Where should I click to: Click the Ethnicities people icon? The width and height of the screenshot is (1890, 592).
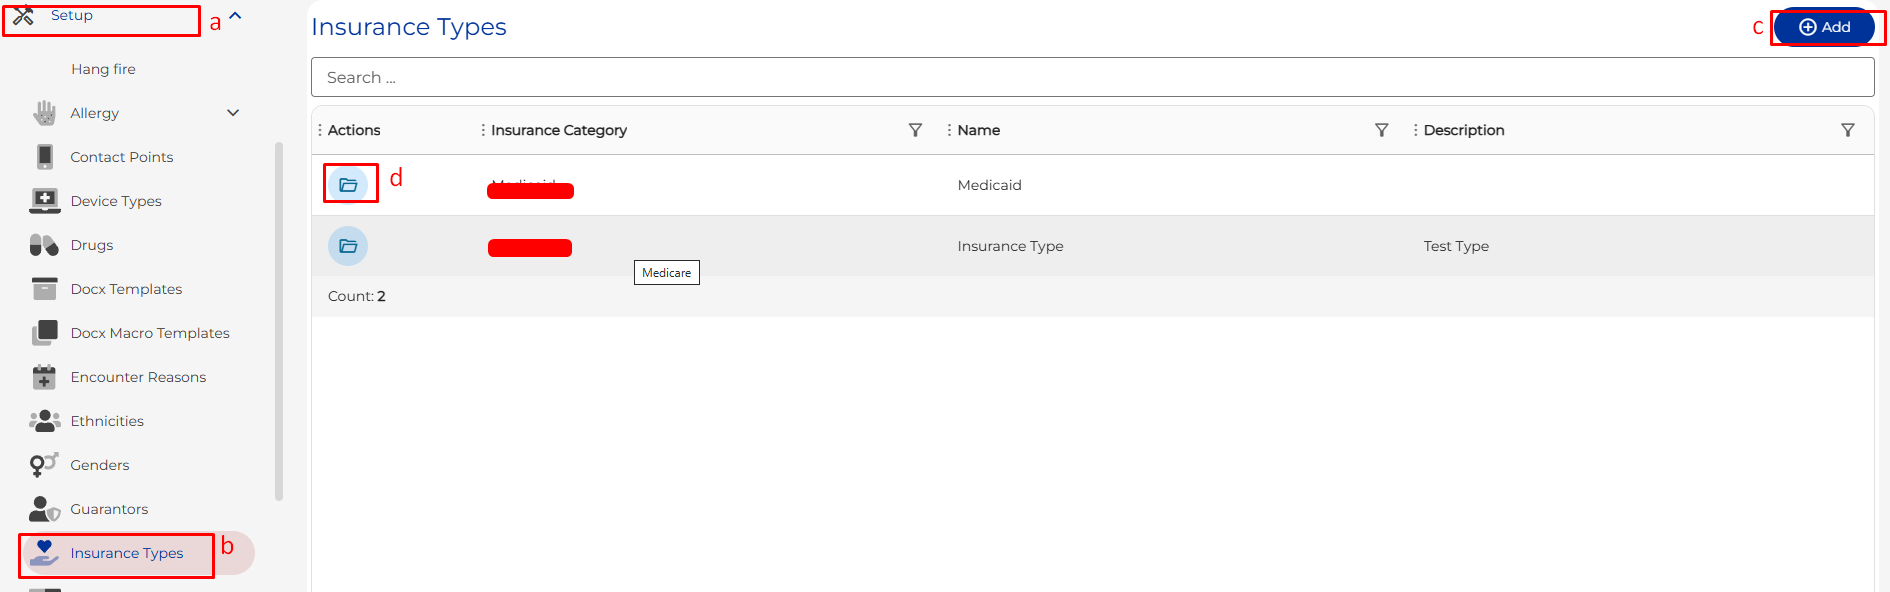coord(45,421)
